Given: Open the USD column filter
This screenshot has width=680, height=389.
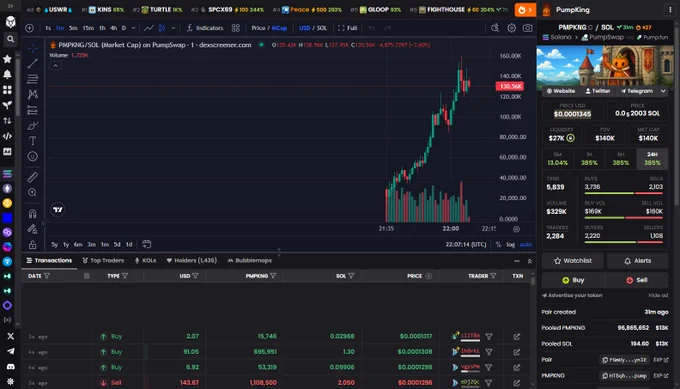Looking at the screenshot, I should pyautogui.click(x=195, y=276).
